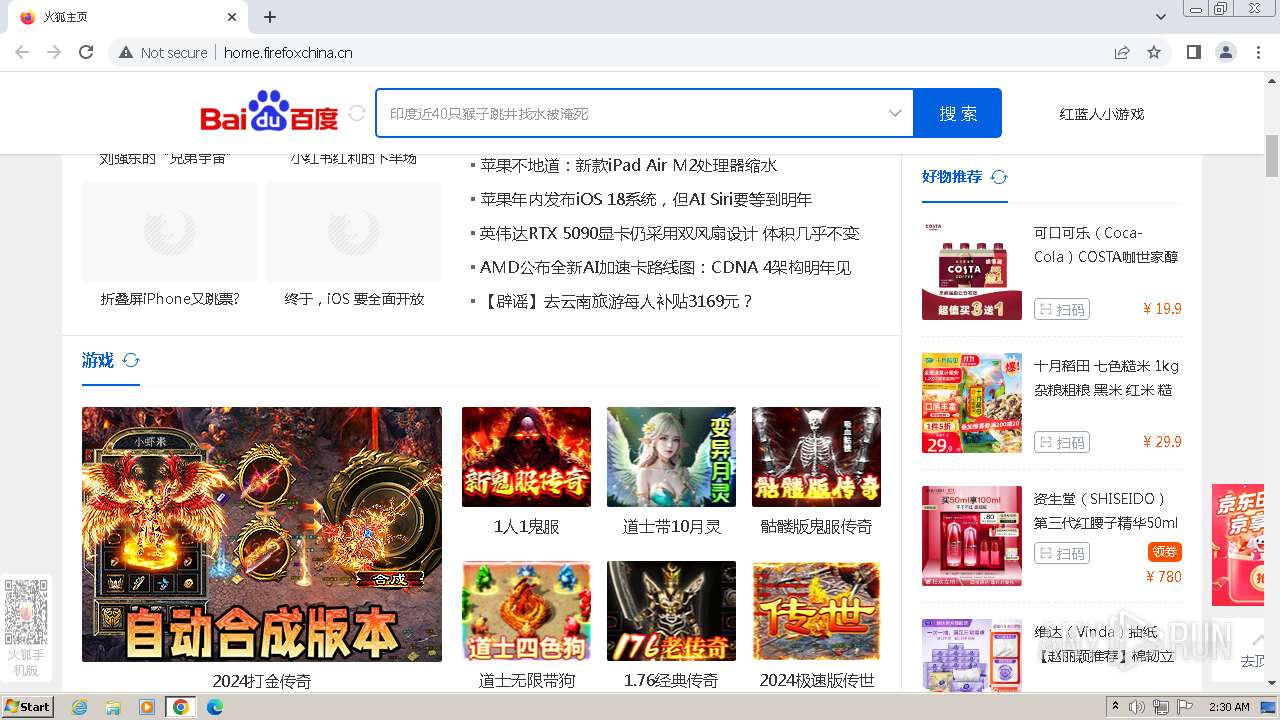1280x720 pixels.
Task: Refresh the 好物推荐 section
Action: click(999, 177)
